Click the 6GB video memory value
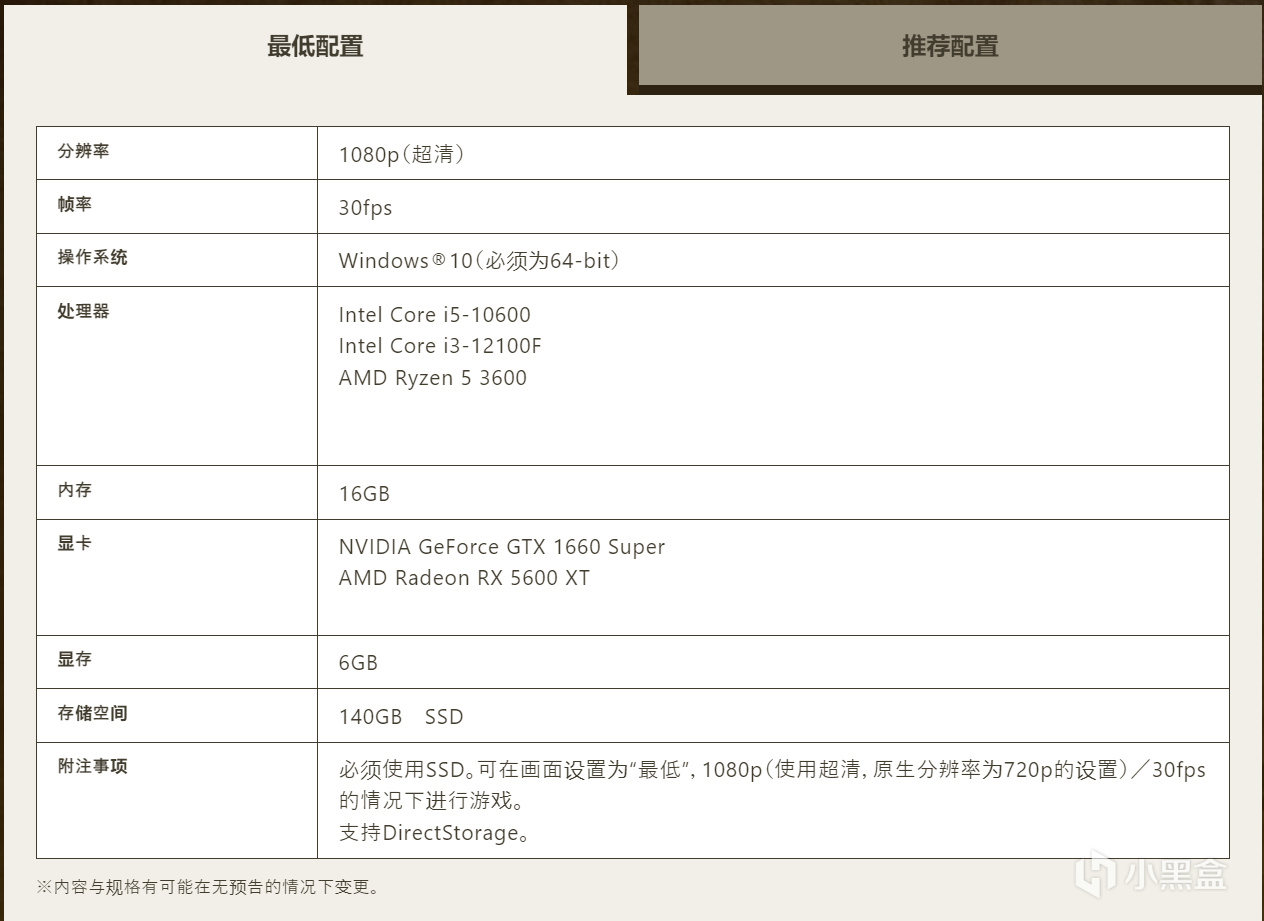 (x=358, y=663)
